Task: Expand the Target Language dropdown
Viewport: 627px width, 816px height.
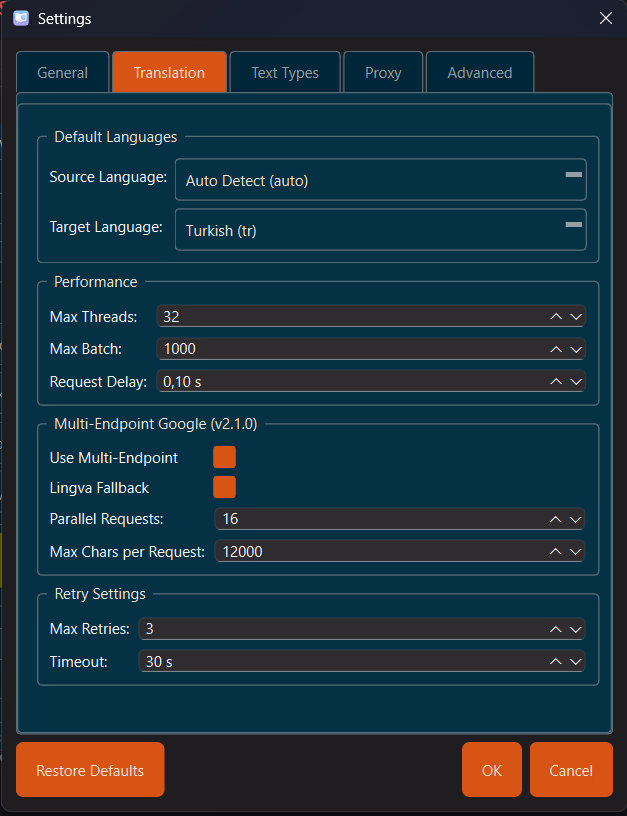Action: coord(380,230)
